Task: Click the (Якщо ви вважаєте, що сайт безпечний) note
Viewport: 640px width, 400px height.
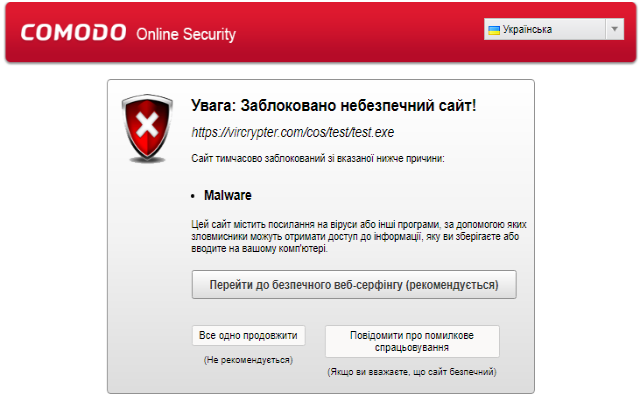Action: 412,372
